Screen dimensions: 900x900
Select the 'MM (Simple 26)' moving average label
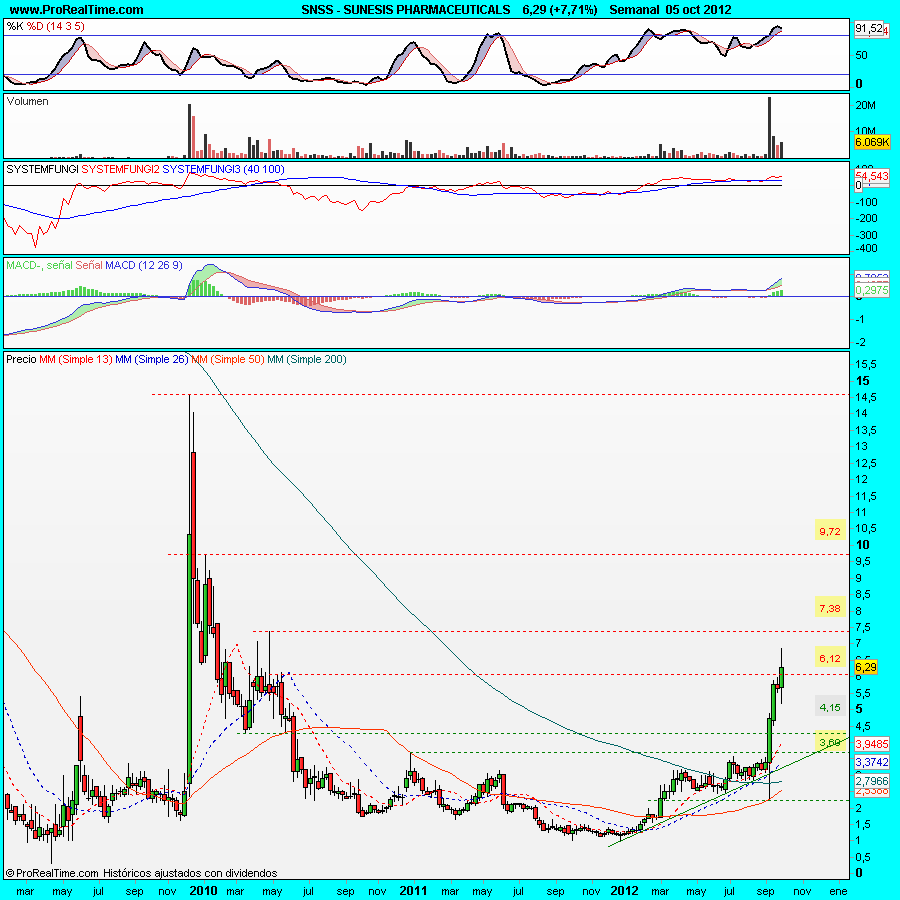coord(152,359)
